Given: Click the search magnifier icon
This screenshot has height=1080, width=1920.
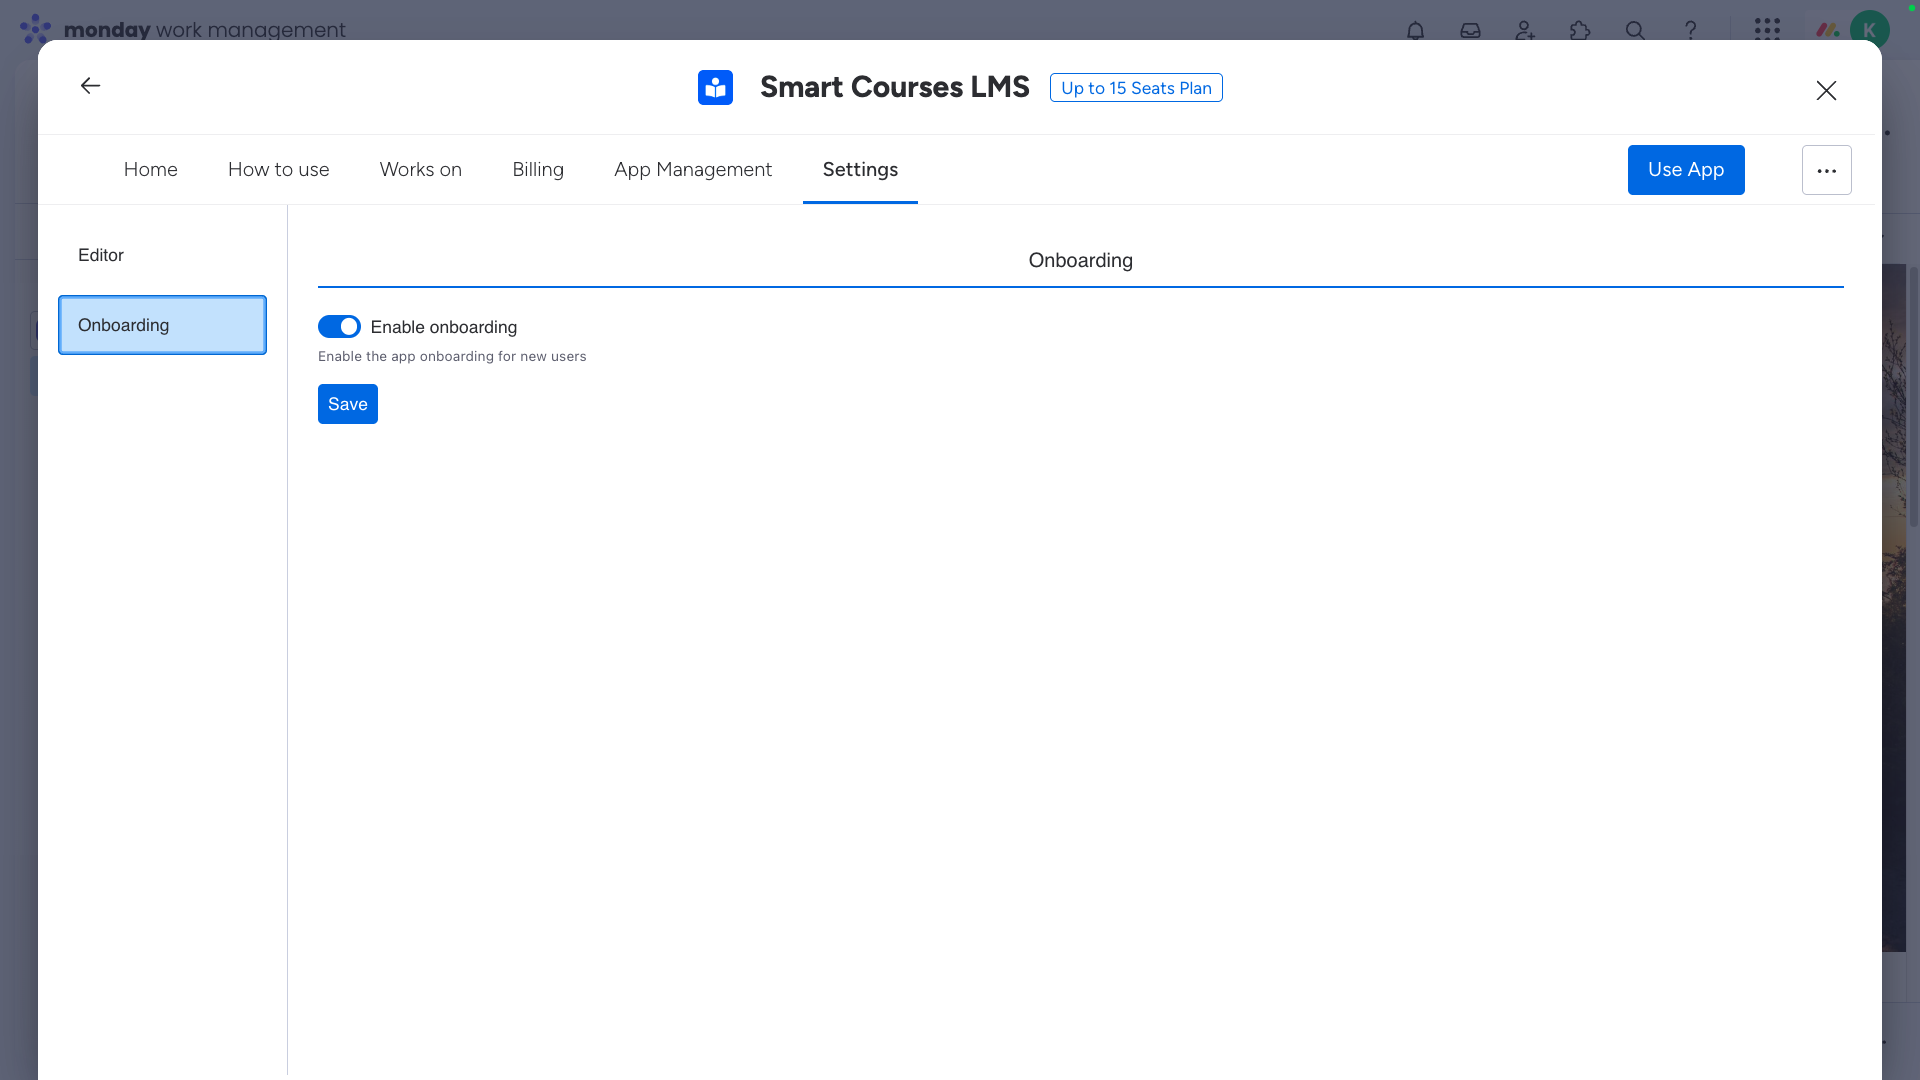Looking at the screenshot, I should pos(1635,30).
